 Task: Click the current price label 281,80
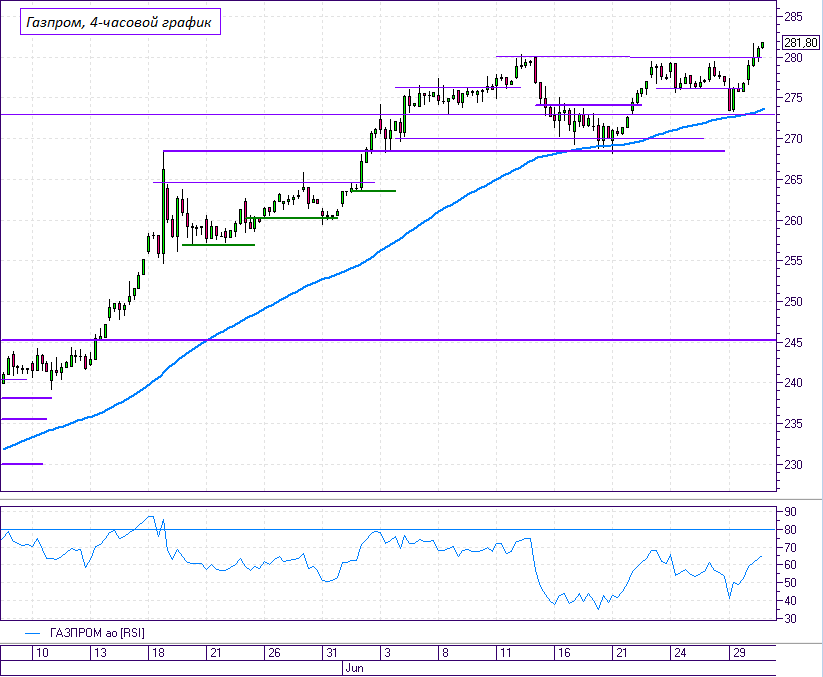pos(801,43)
